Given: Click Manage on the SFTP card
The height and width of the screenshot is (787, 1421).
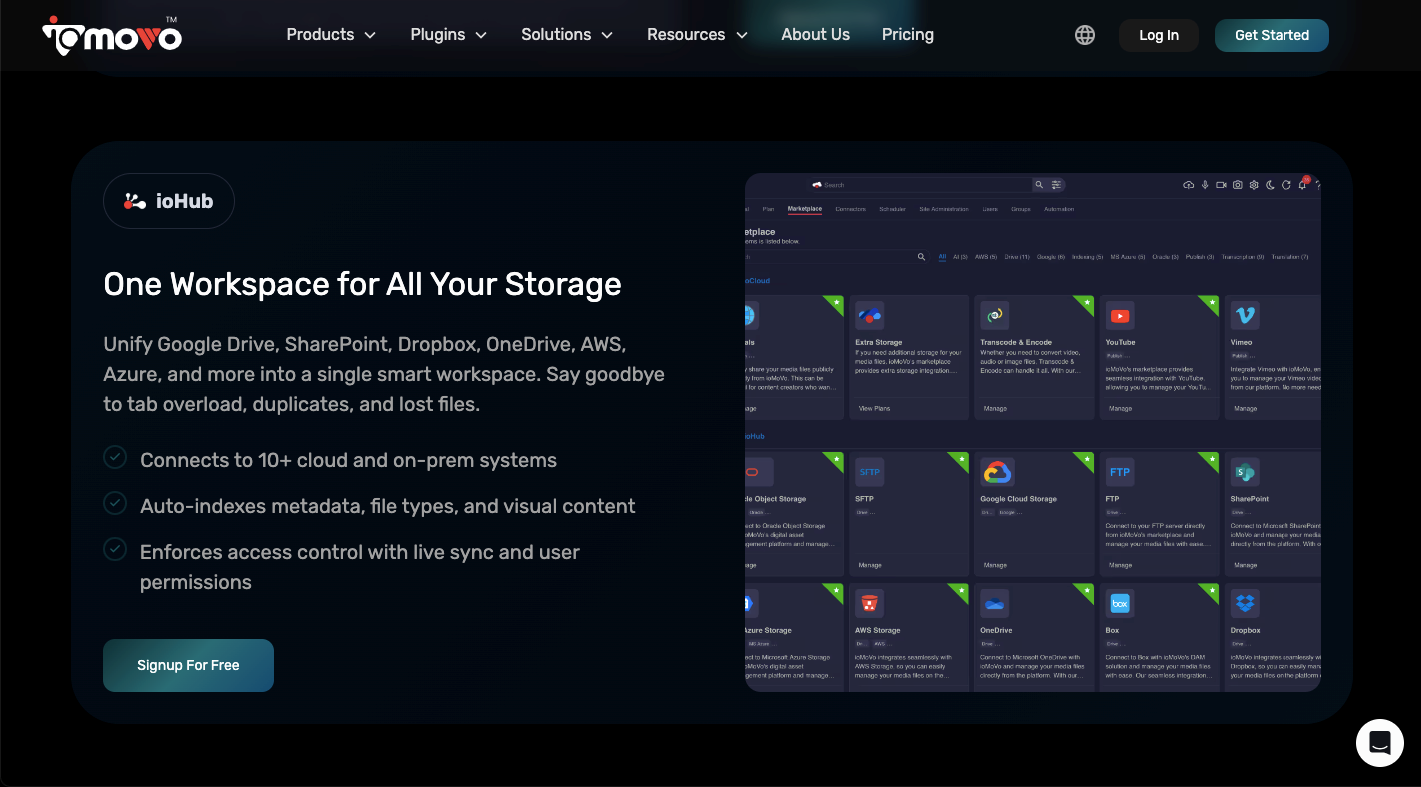Looking at the screenshot, I should coord(870,565).
